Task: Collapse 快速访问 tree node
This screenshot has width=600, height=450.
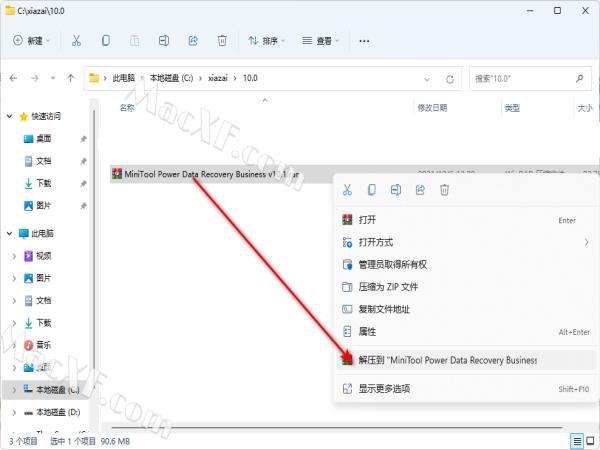Action: click(x=10, y=116)
